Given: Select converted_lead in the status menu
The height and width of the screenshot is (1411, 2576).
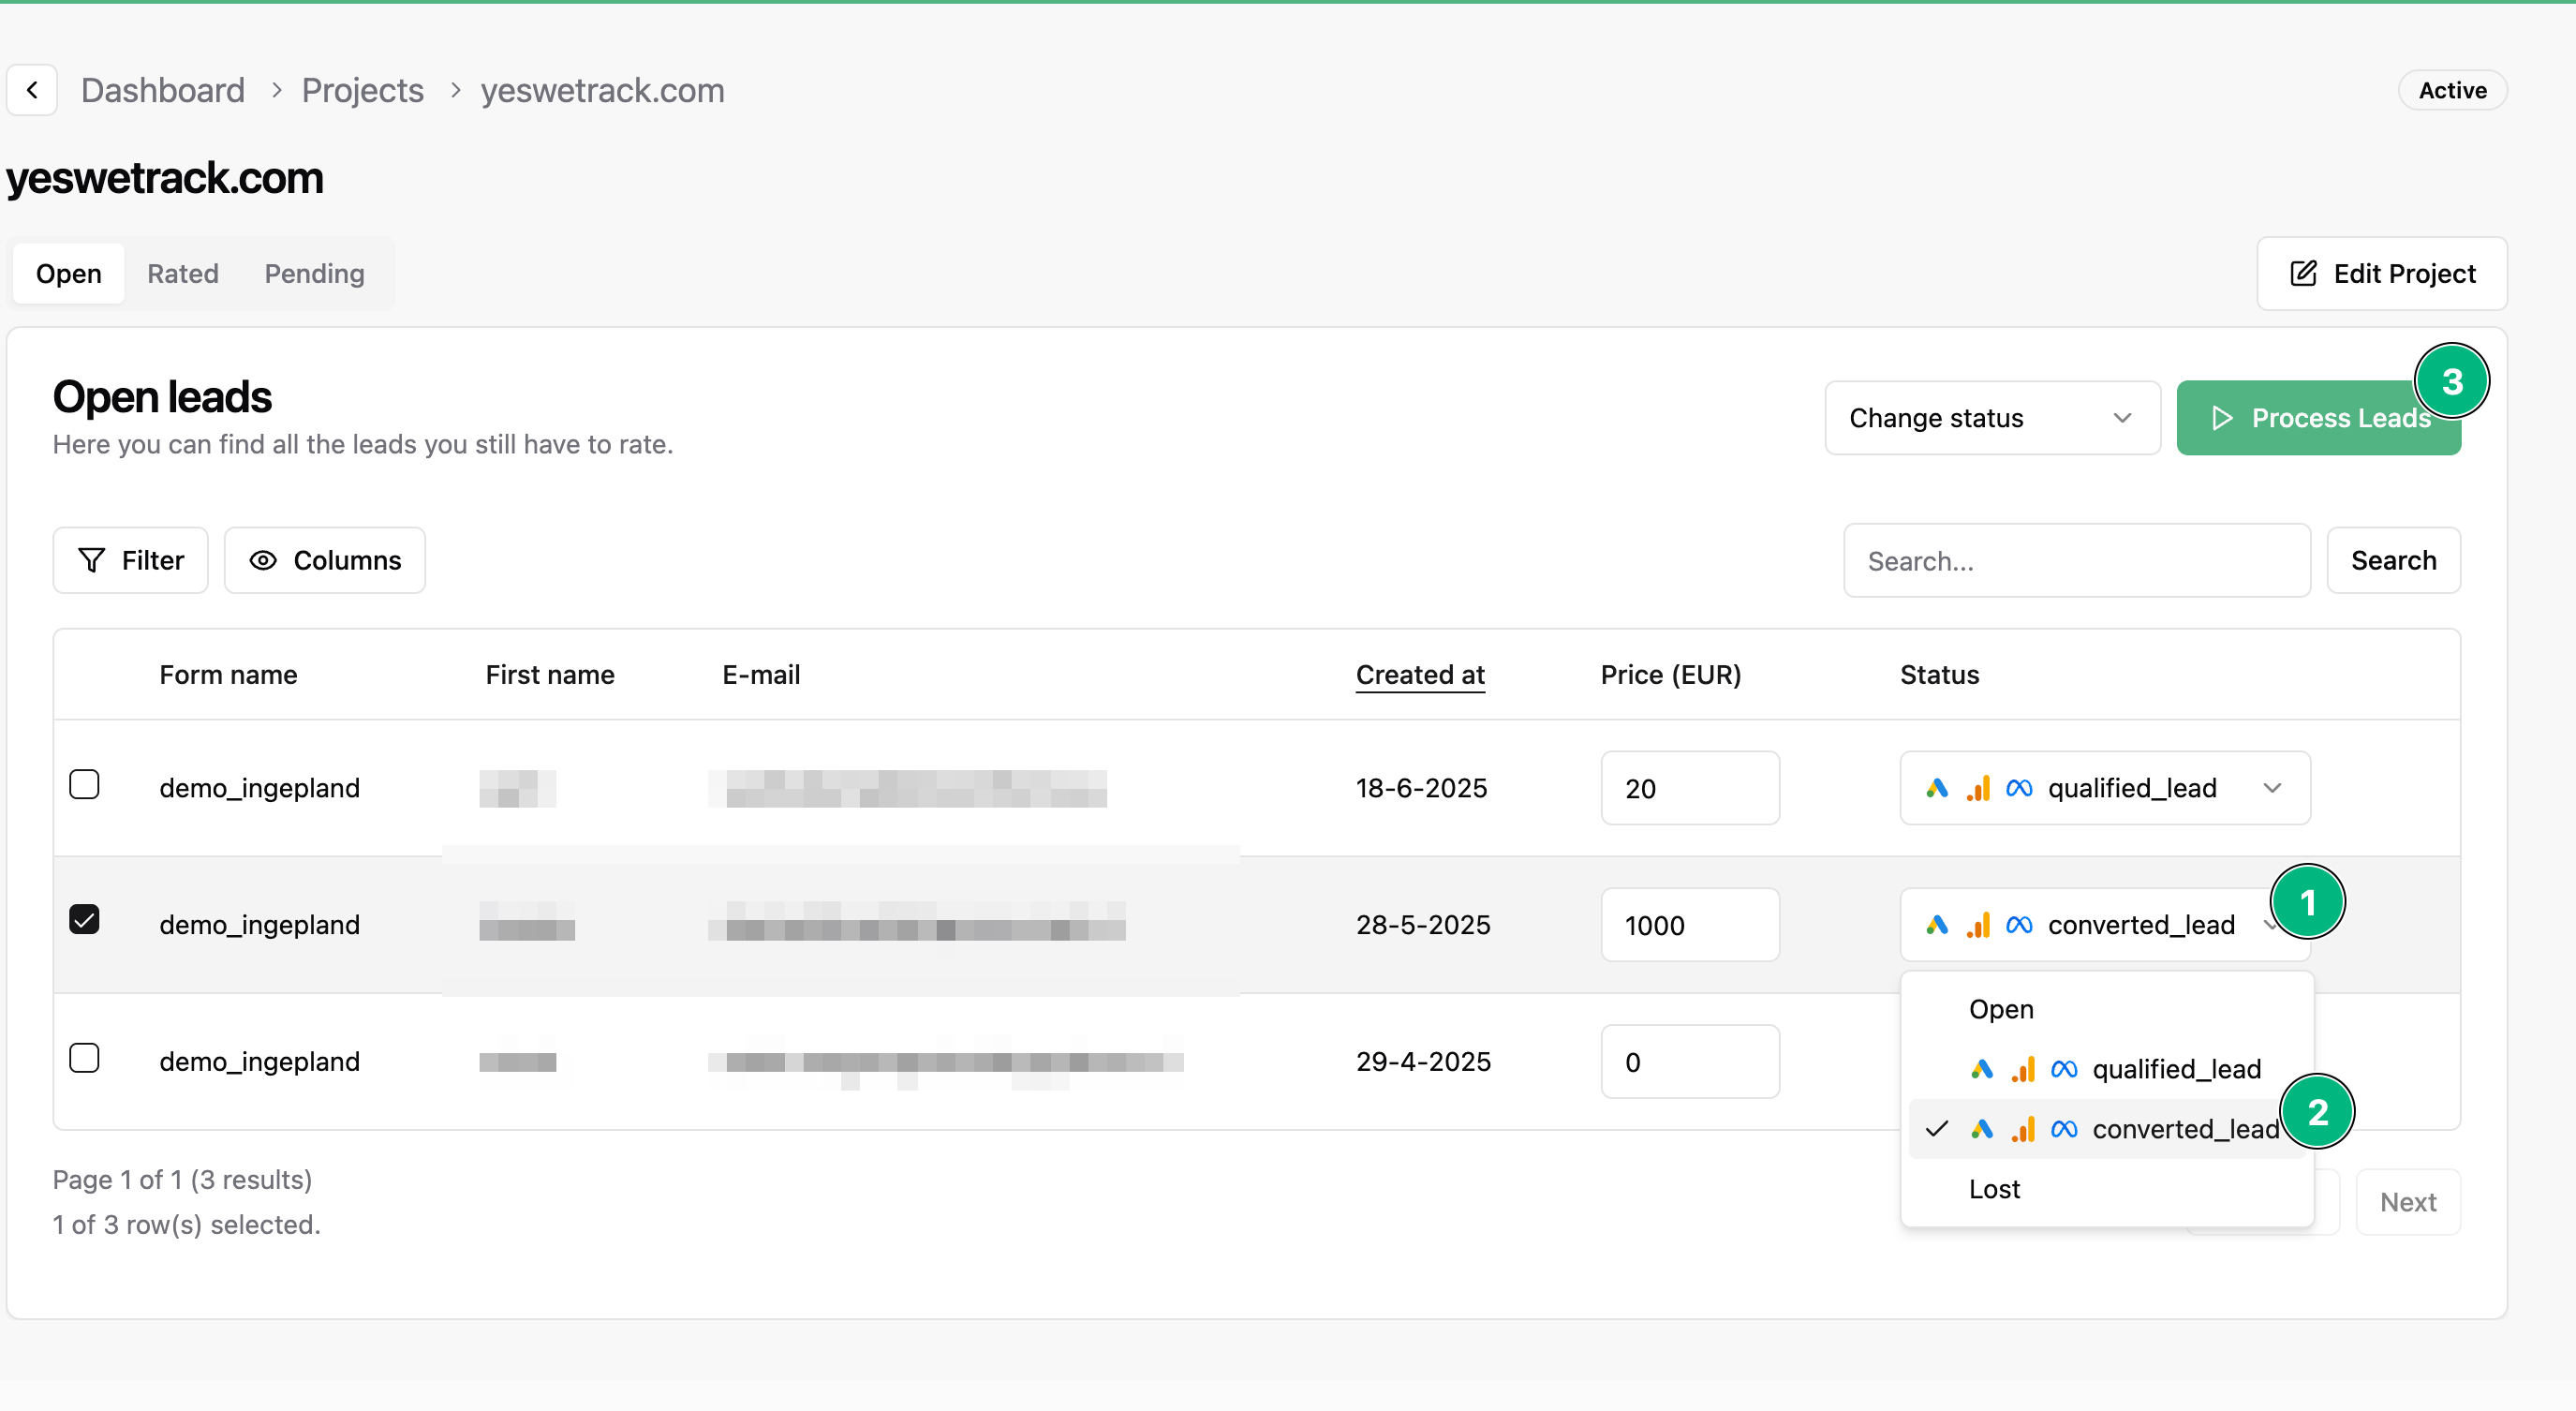Looking at the screenshot, I should (2106, 1129).
